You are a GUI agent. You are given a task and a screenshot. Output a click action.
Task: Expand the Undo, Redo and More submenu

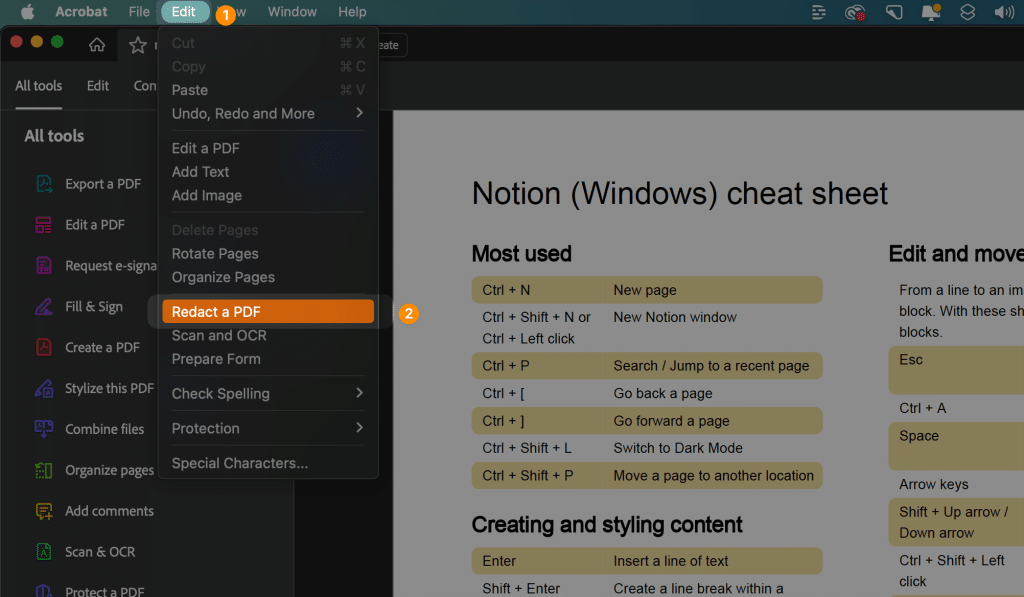[267, 114]
